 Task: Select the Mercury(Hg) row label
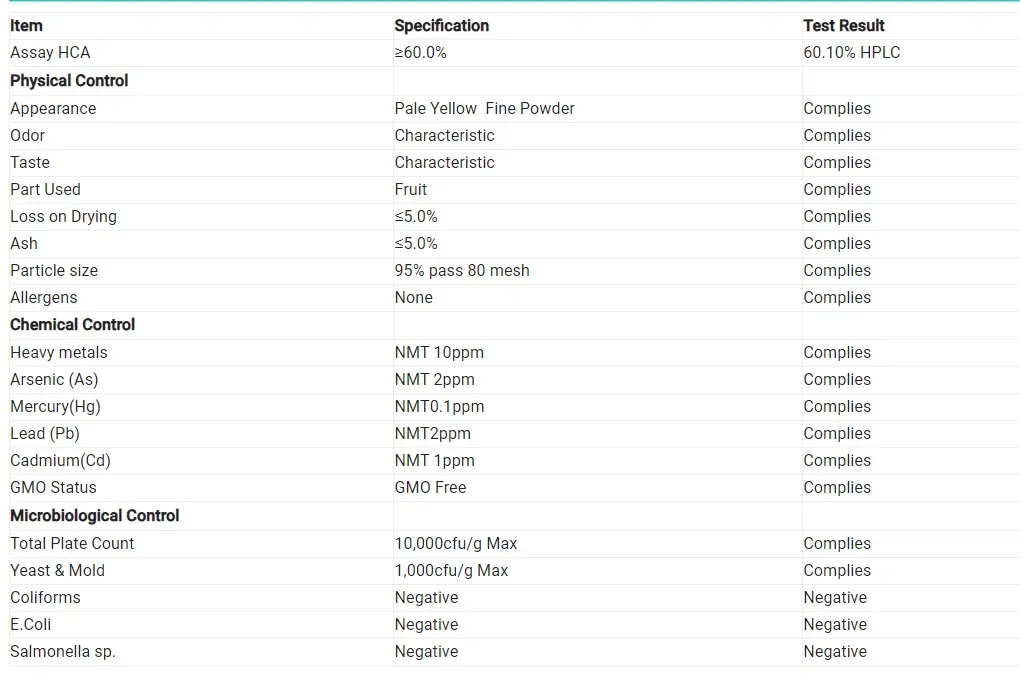(x=55, y=407)
